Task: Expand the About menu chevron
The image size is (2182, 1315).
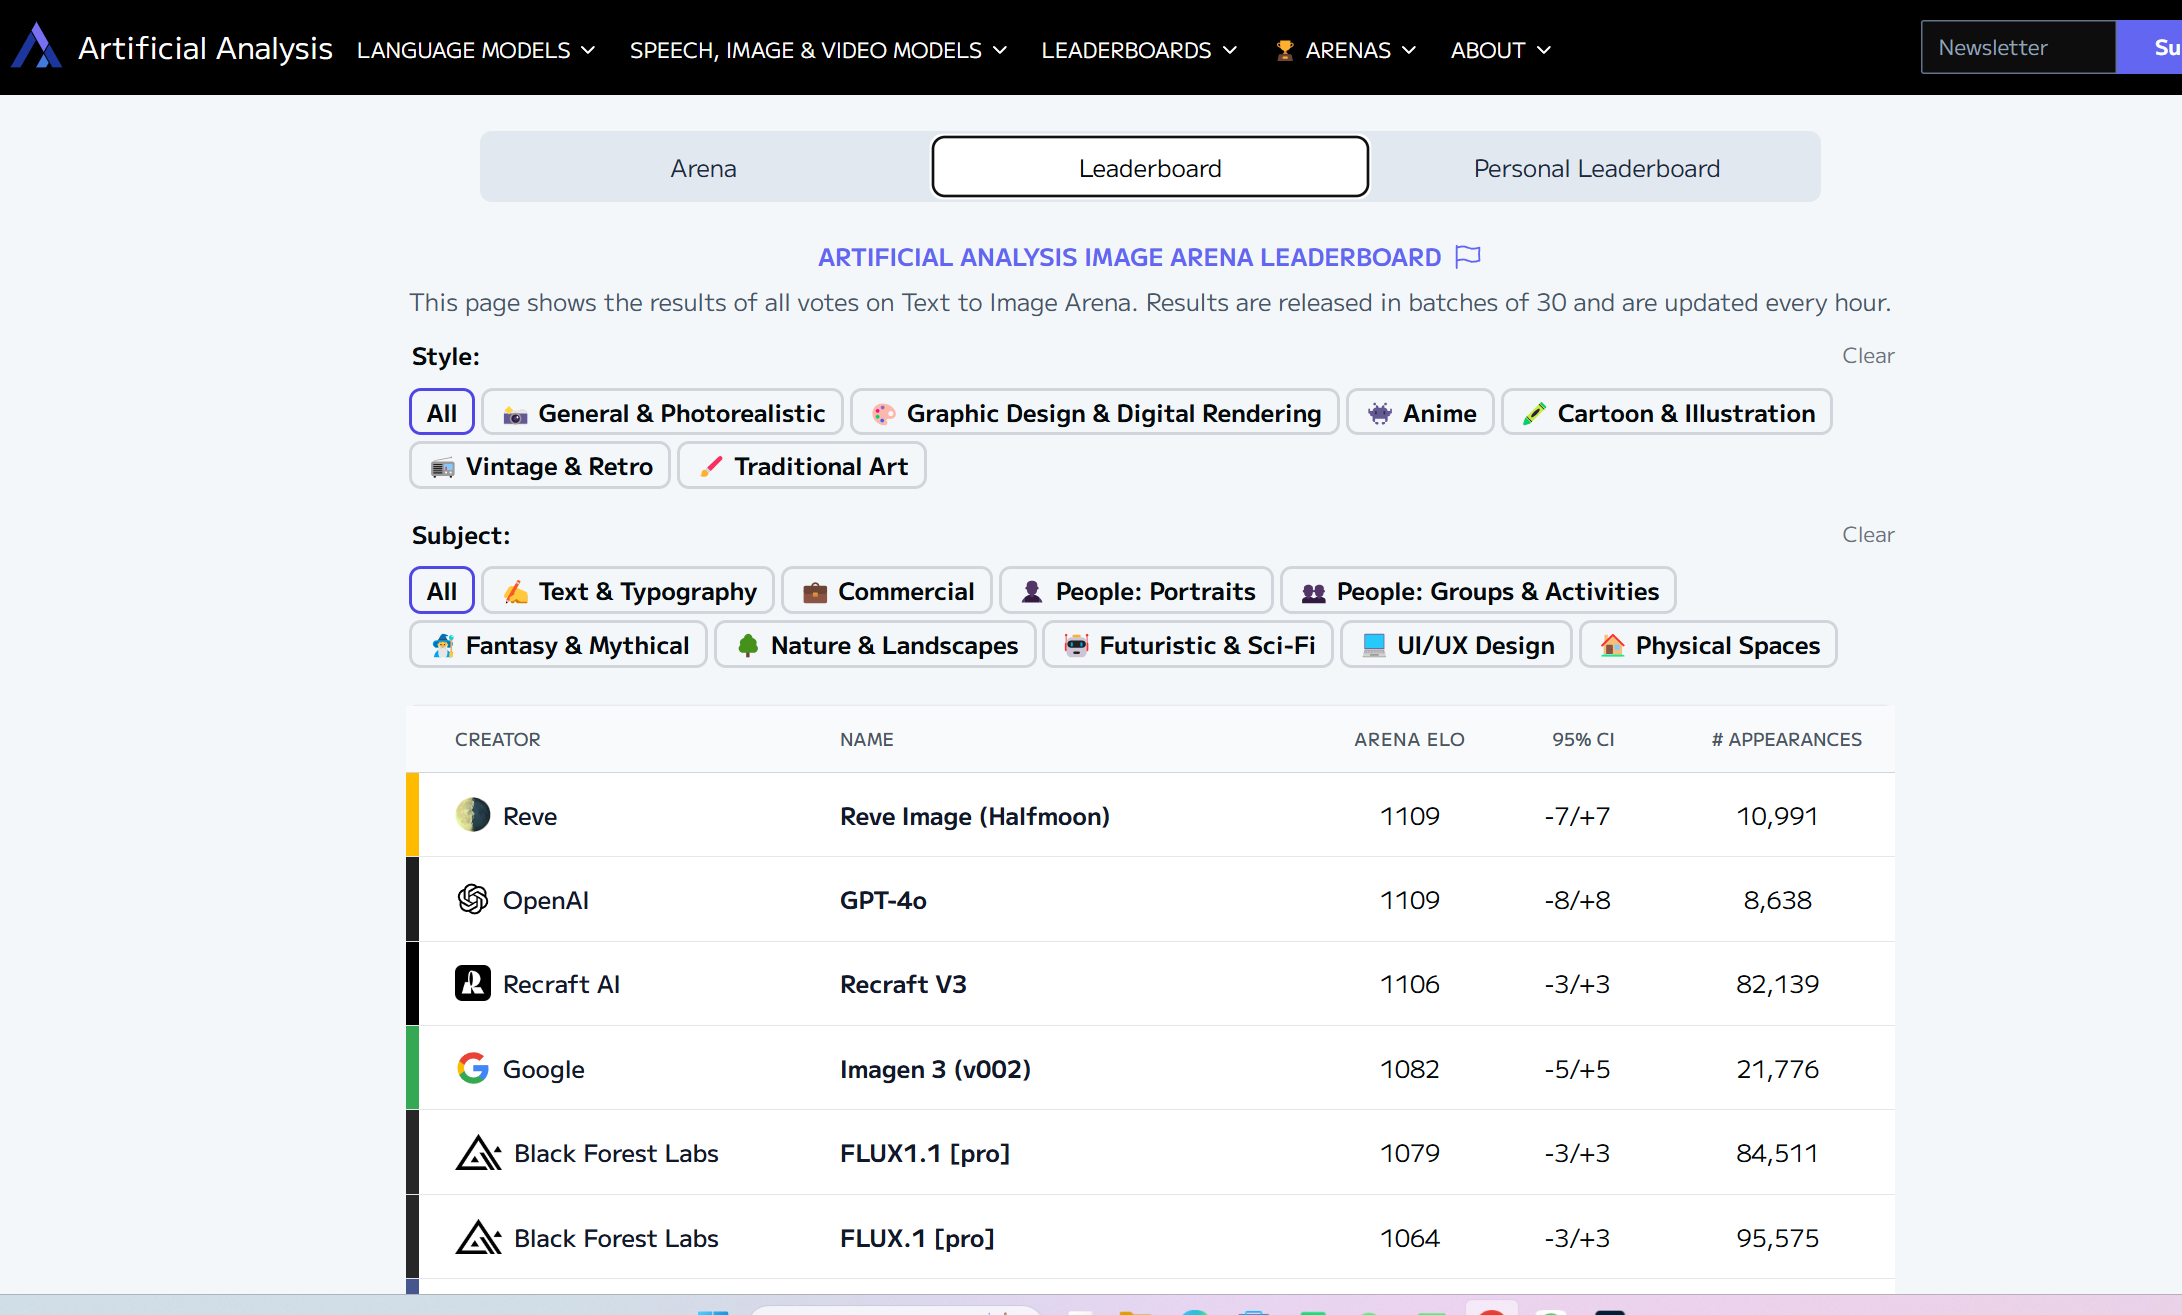Action: point(1544,50)
